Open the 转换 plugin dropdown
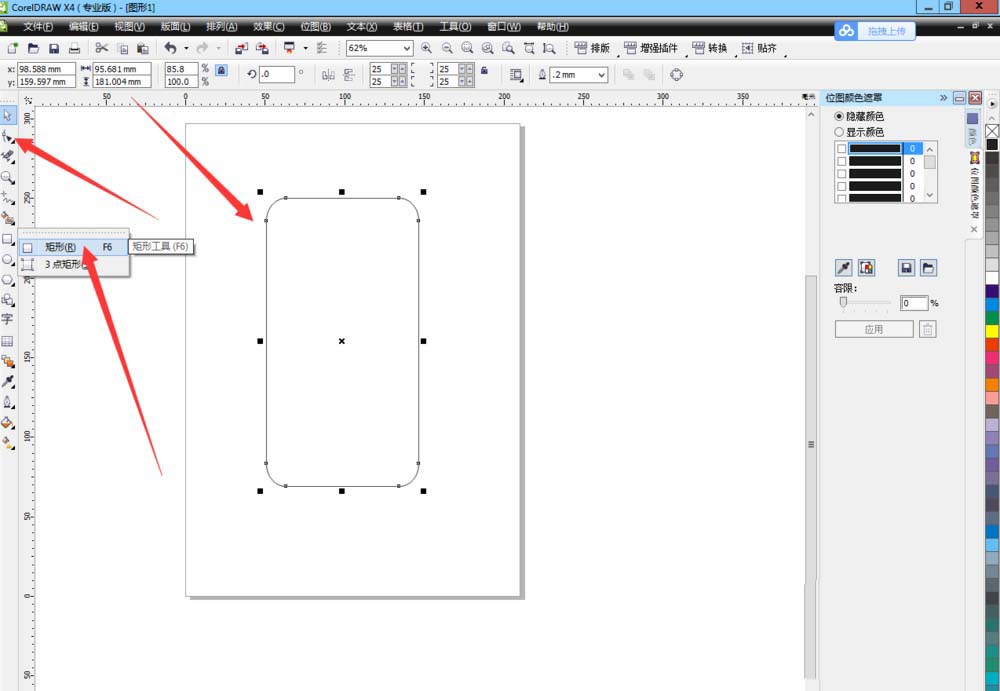Viewport: 1000px width, 691px height. coord(710,48)
